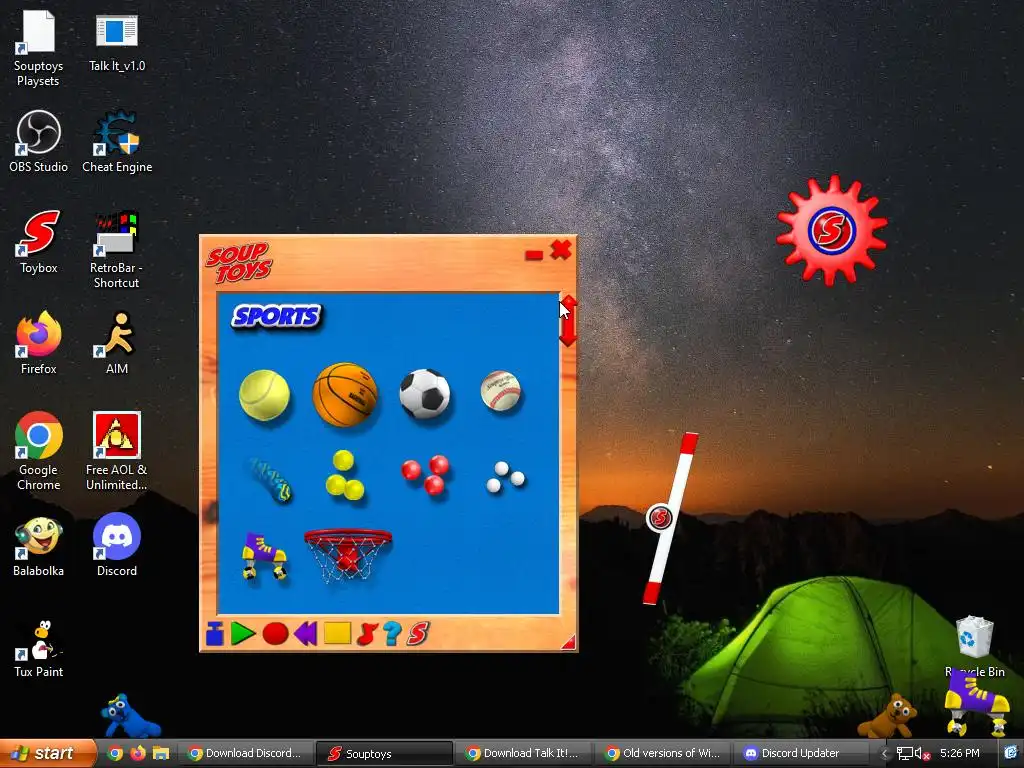The image size is (1024, 768).
Task: Start play with the green arrow
Action: 243,633
